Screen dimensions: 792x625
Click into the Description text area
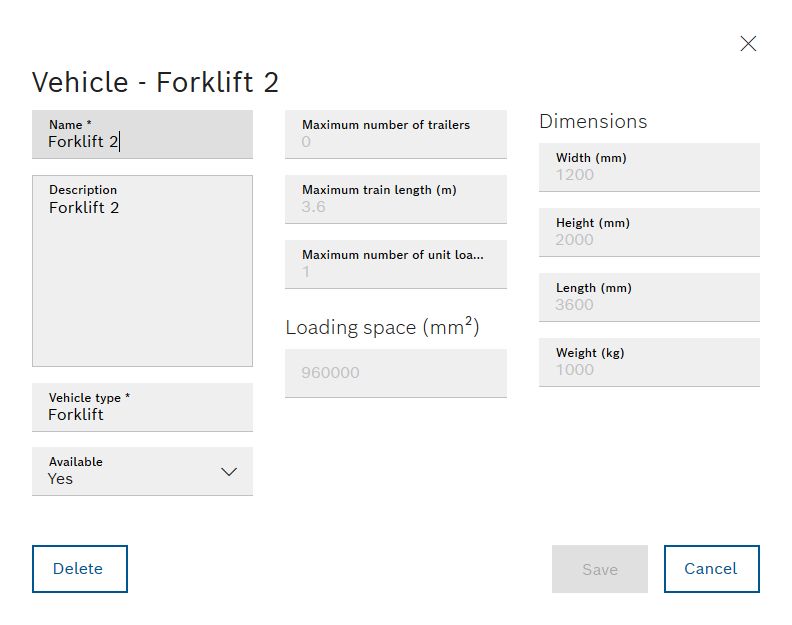click(142, 271)
